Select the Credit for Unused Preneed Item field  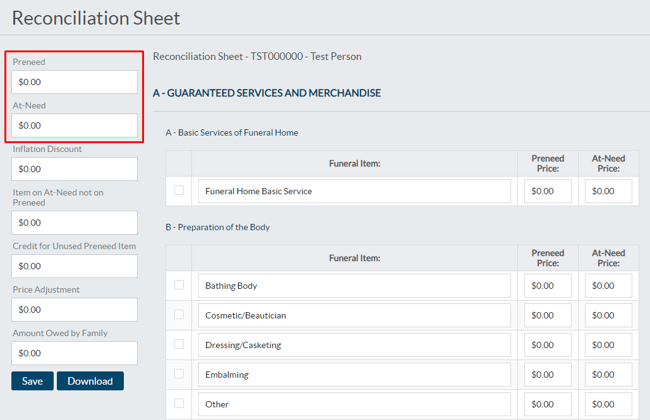pyautogui.click(x=75, y=266)
